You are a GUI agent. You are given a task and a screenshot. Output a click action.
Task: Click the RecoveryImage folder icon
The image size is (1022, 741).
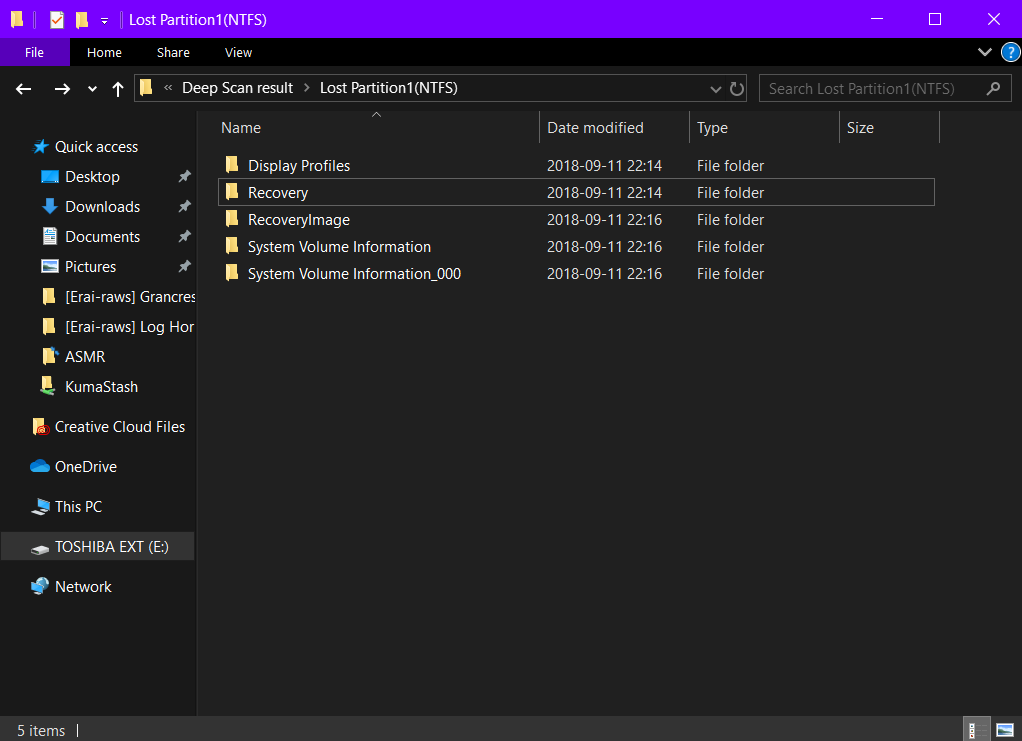pos(232,218)
